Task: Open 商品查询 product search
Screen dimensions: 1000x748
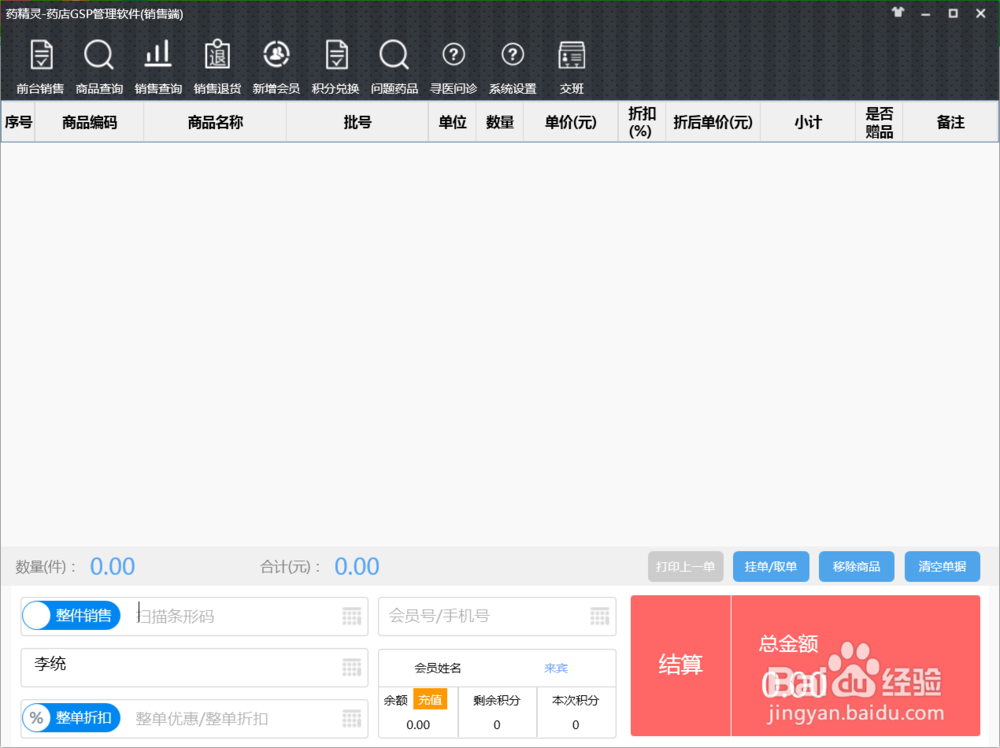Action: 99,66
